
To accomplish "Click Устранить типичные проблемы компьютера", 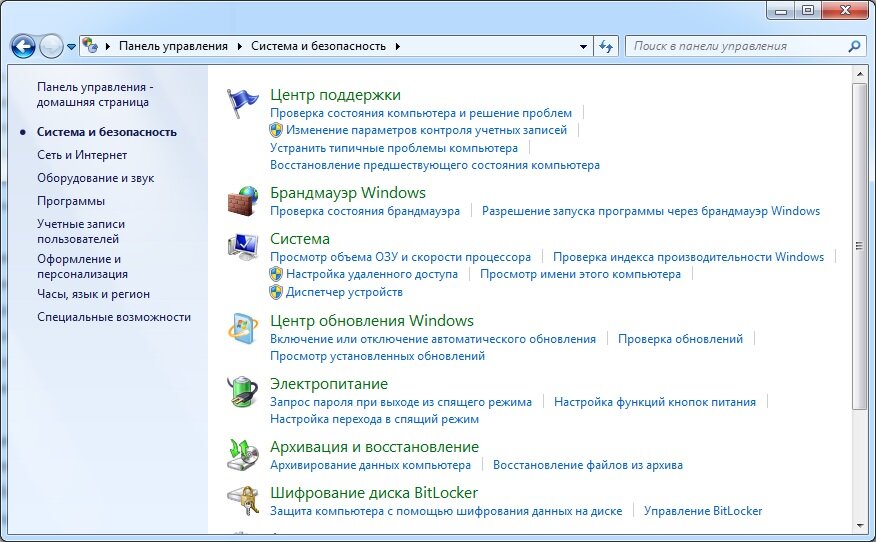I will point(394,148).
